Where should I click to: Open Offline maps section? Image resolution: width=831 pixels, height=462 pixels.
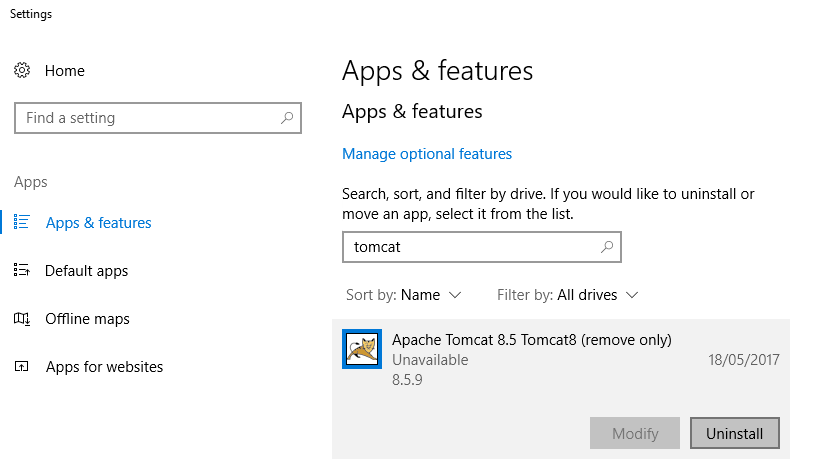[x=87, y=319]
